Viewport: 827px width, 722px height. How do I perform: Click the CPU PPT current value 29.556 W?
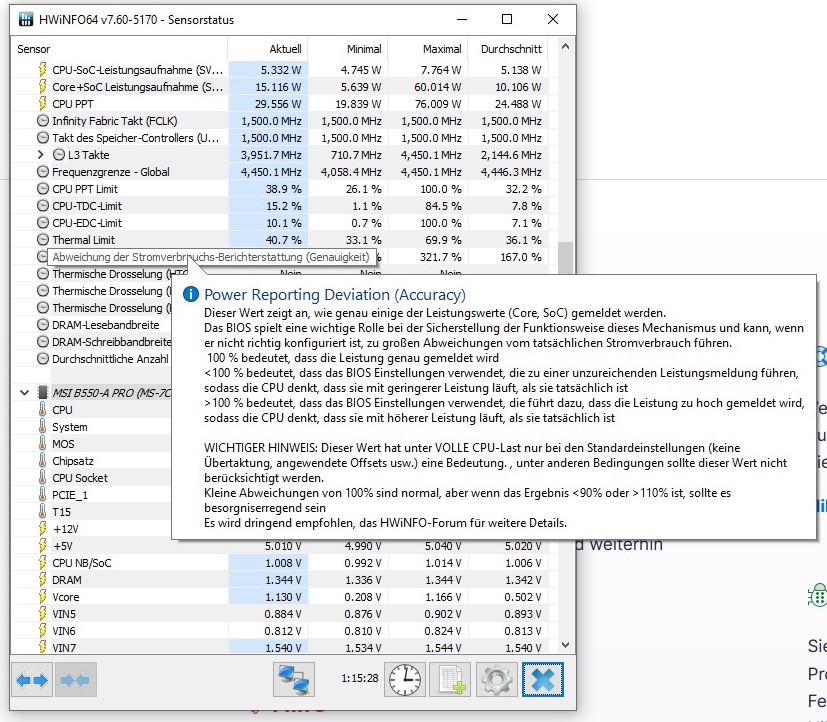point(278,104)
